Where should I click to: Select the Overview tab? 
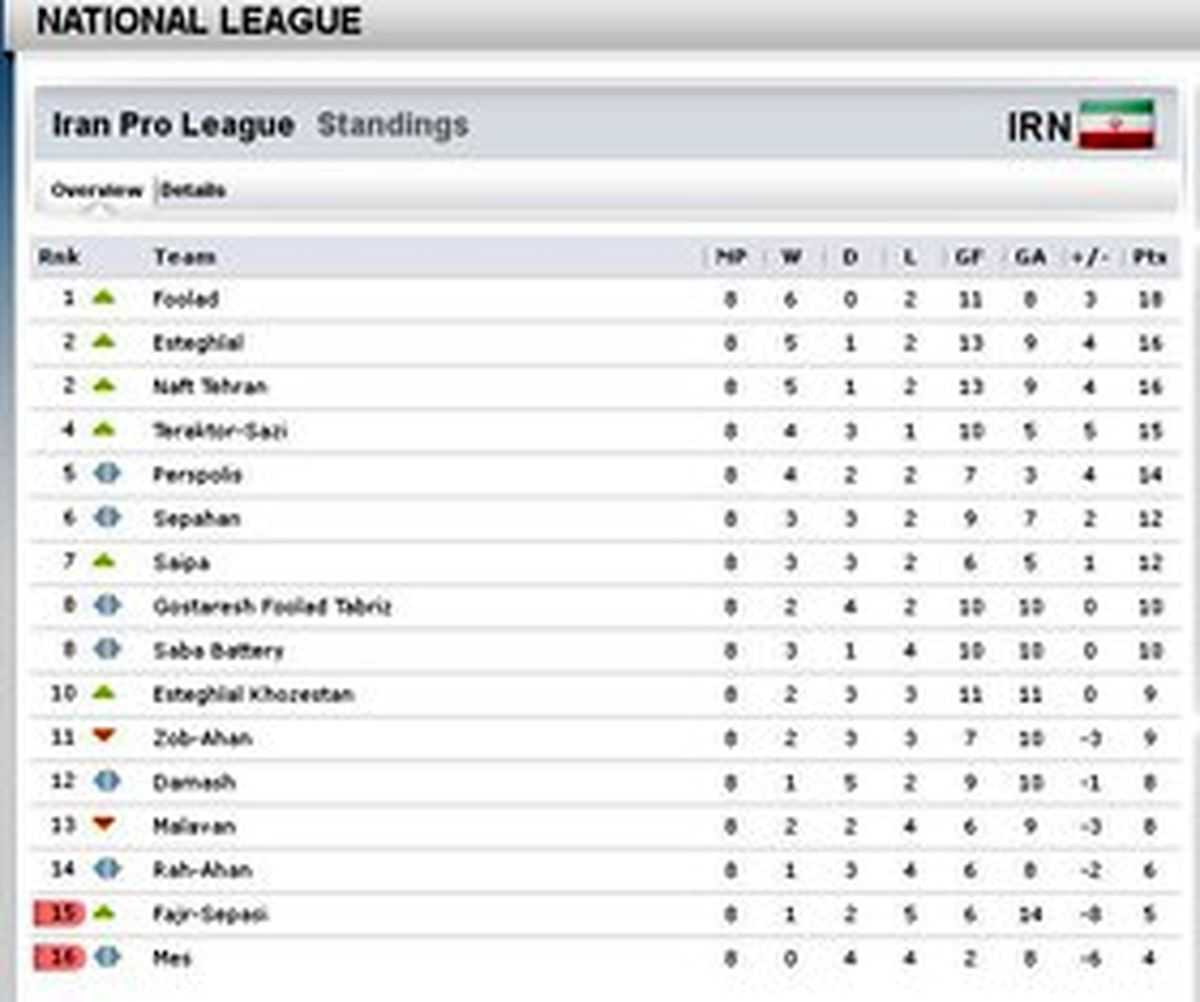(x=97, y=190)
